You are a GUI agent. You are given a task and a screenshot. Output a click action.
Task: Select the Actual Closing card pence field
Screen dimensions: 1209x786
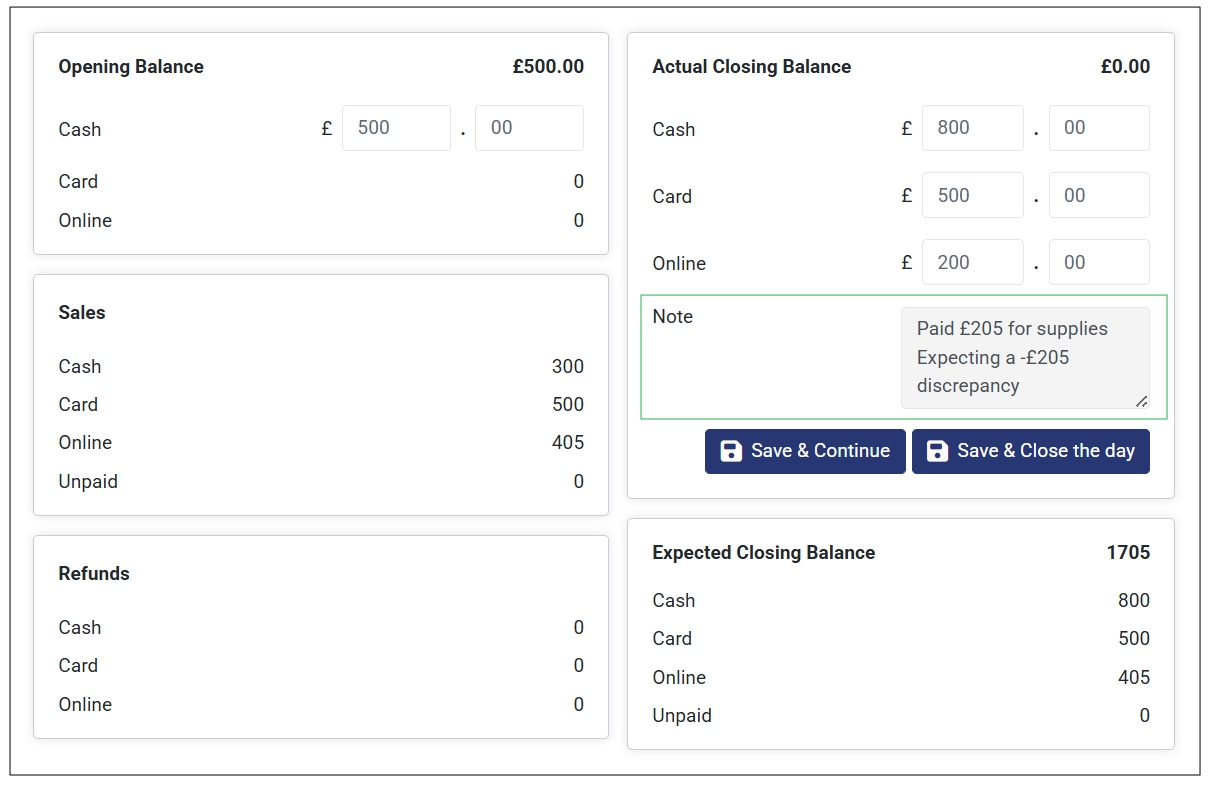(1098, 195)
